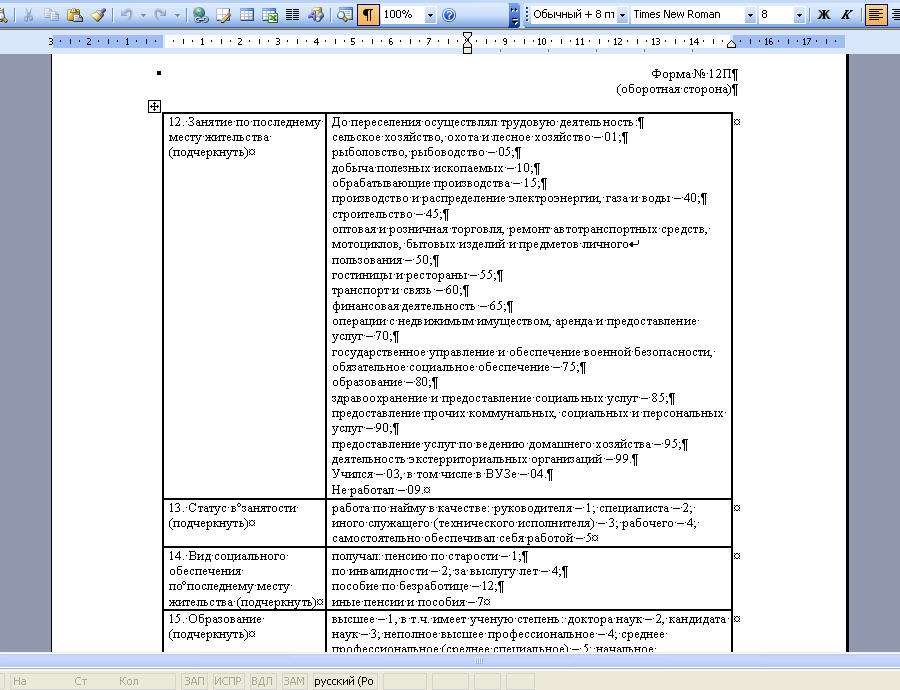900x690 pixels.
Task: Click line 'финансовая деятельность – 65;'
Action: pyautogui.click(x=418, y=306)
